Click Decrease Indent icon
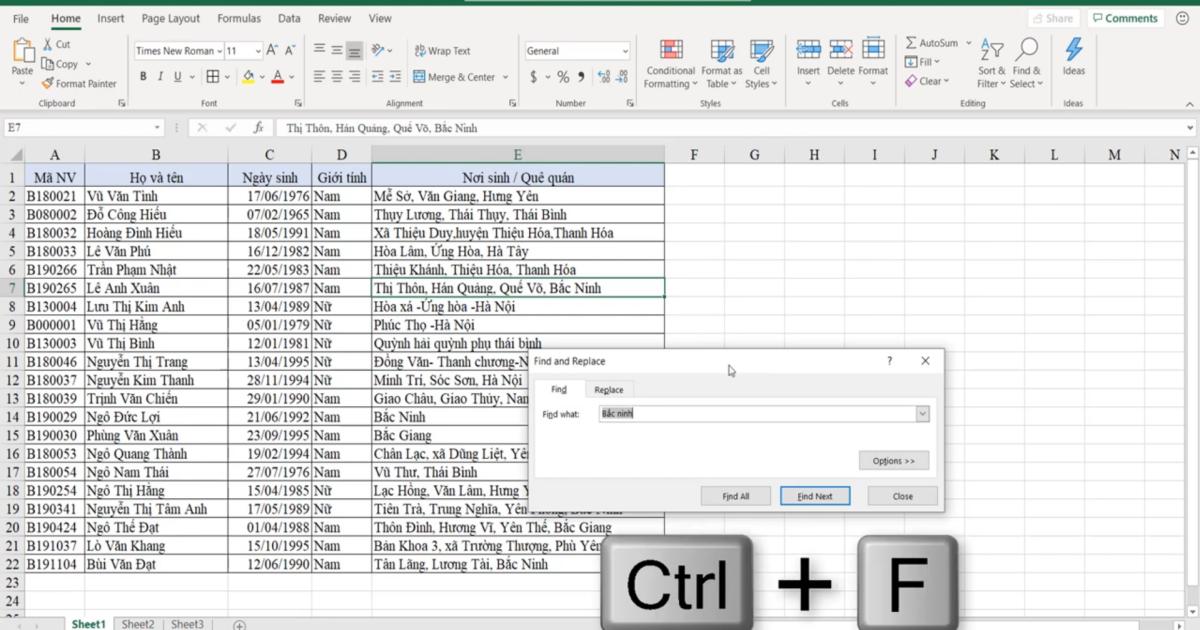Screen dimensions: 1200x630 click(x=378, y=77)
